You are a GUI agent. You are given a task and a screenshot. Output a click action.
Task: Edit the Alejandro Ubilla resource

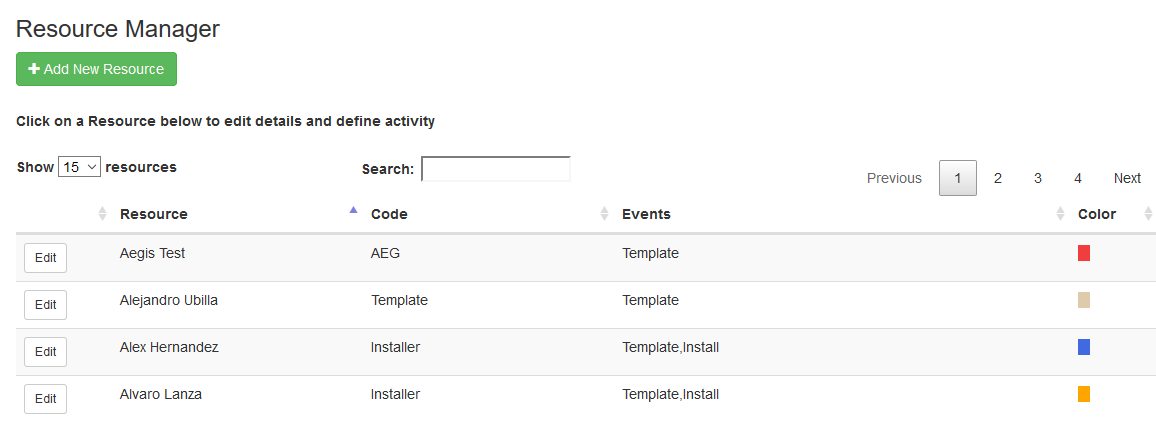45,305
